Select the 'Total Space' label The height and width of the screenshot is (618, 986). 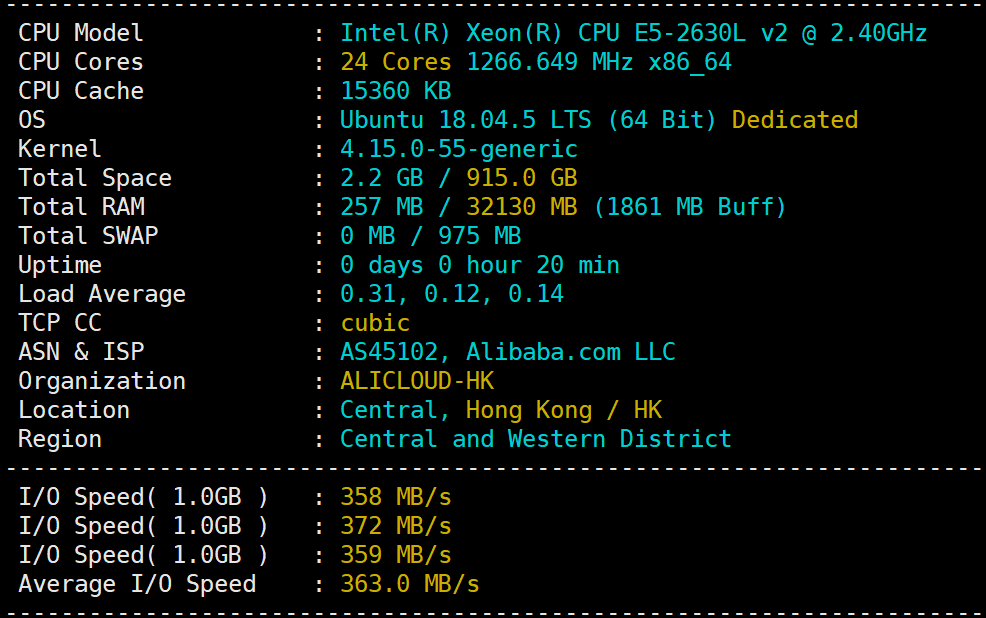click(94, 178)
